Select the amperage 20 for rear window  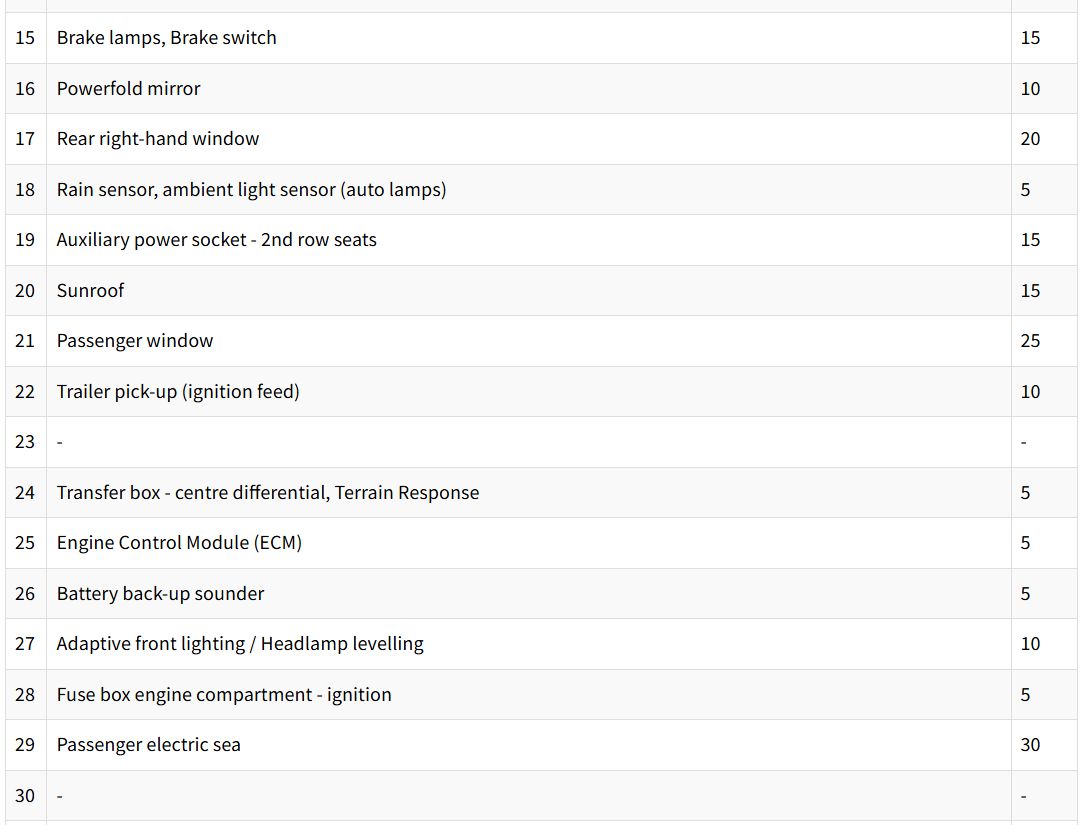coord(1030,139)
